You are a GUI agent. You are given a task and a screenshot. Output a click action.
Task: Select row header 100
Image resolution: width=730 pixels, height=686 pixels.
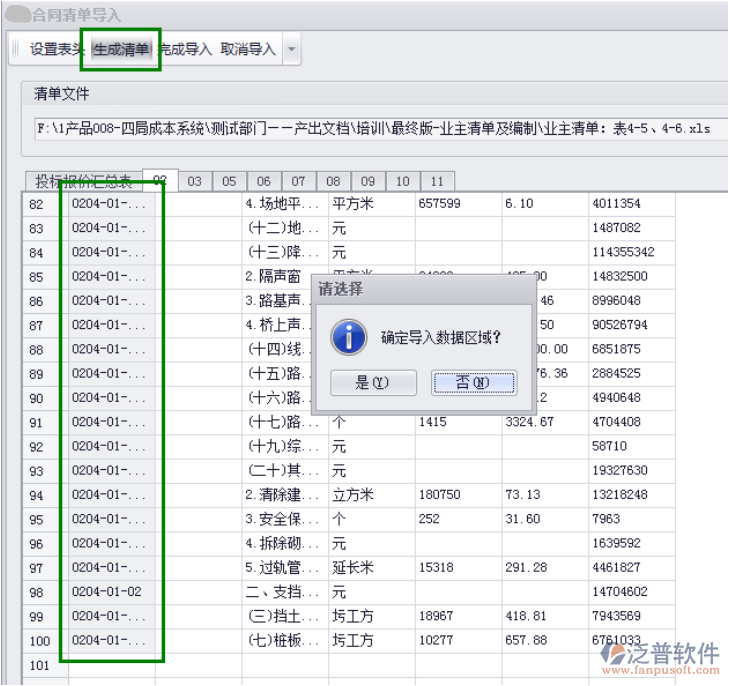point(45,641)
